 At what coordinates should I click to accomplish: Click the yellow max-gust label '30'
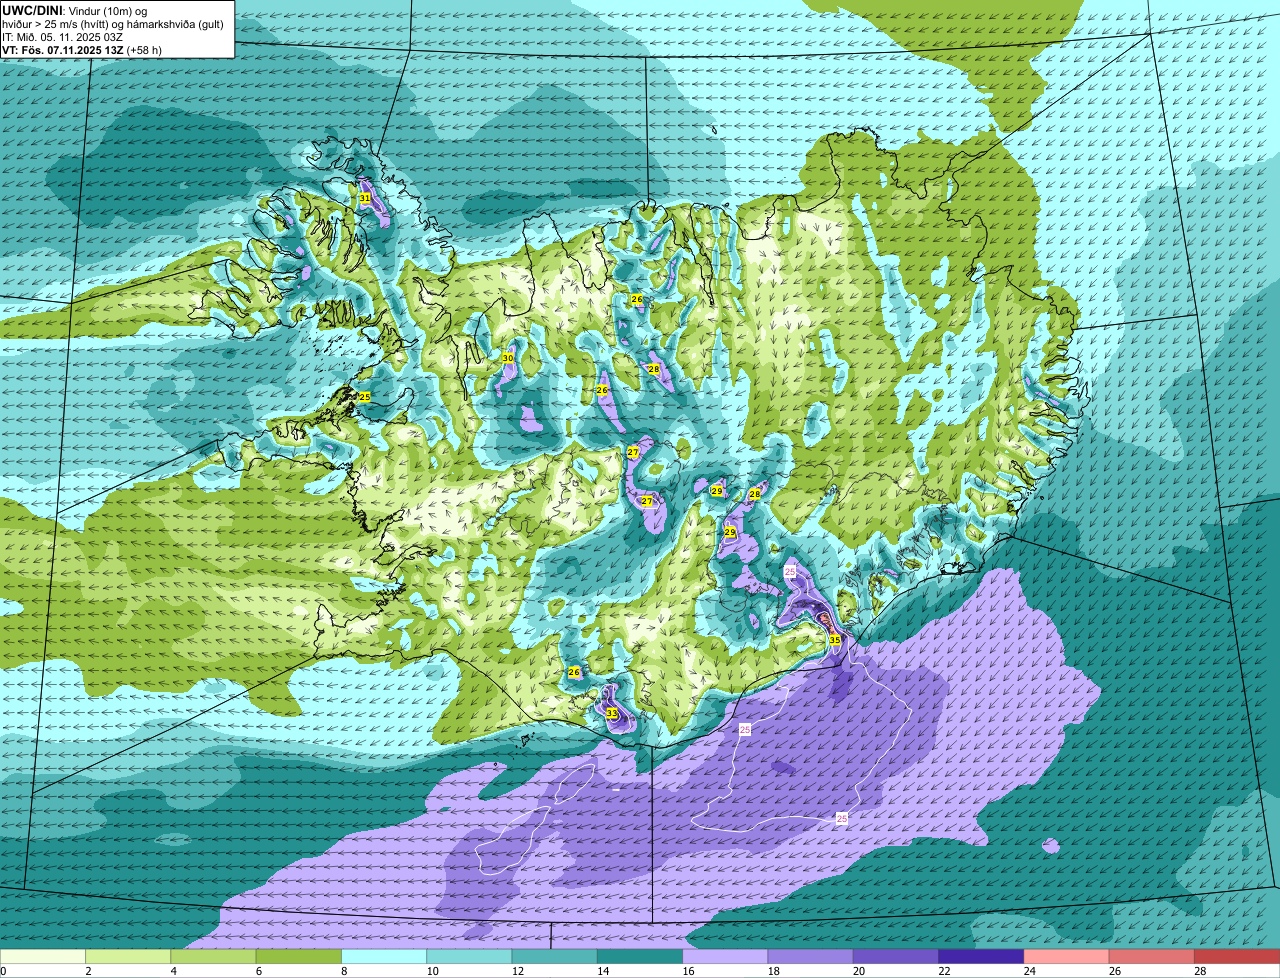(508, 358)
